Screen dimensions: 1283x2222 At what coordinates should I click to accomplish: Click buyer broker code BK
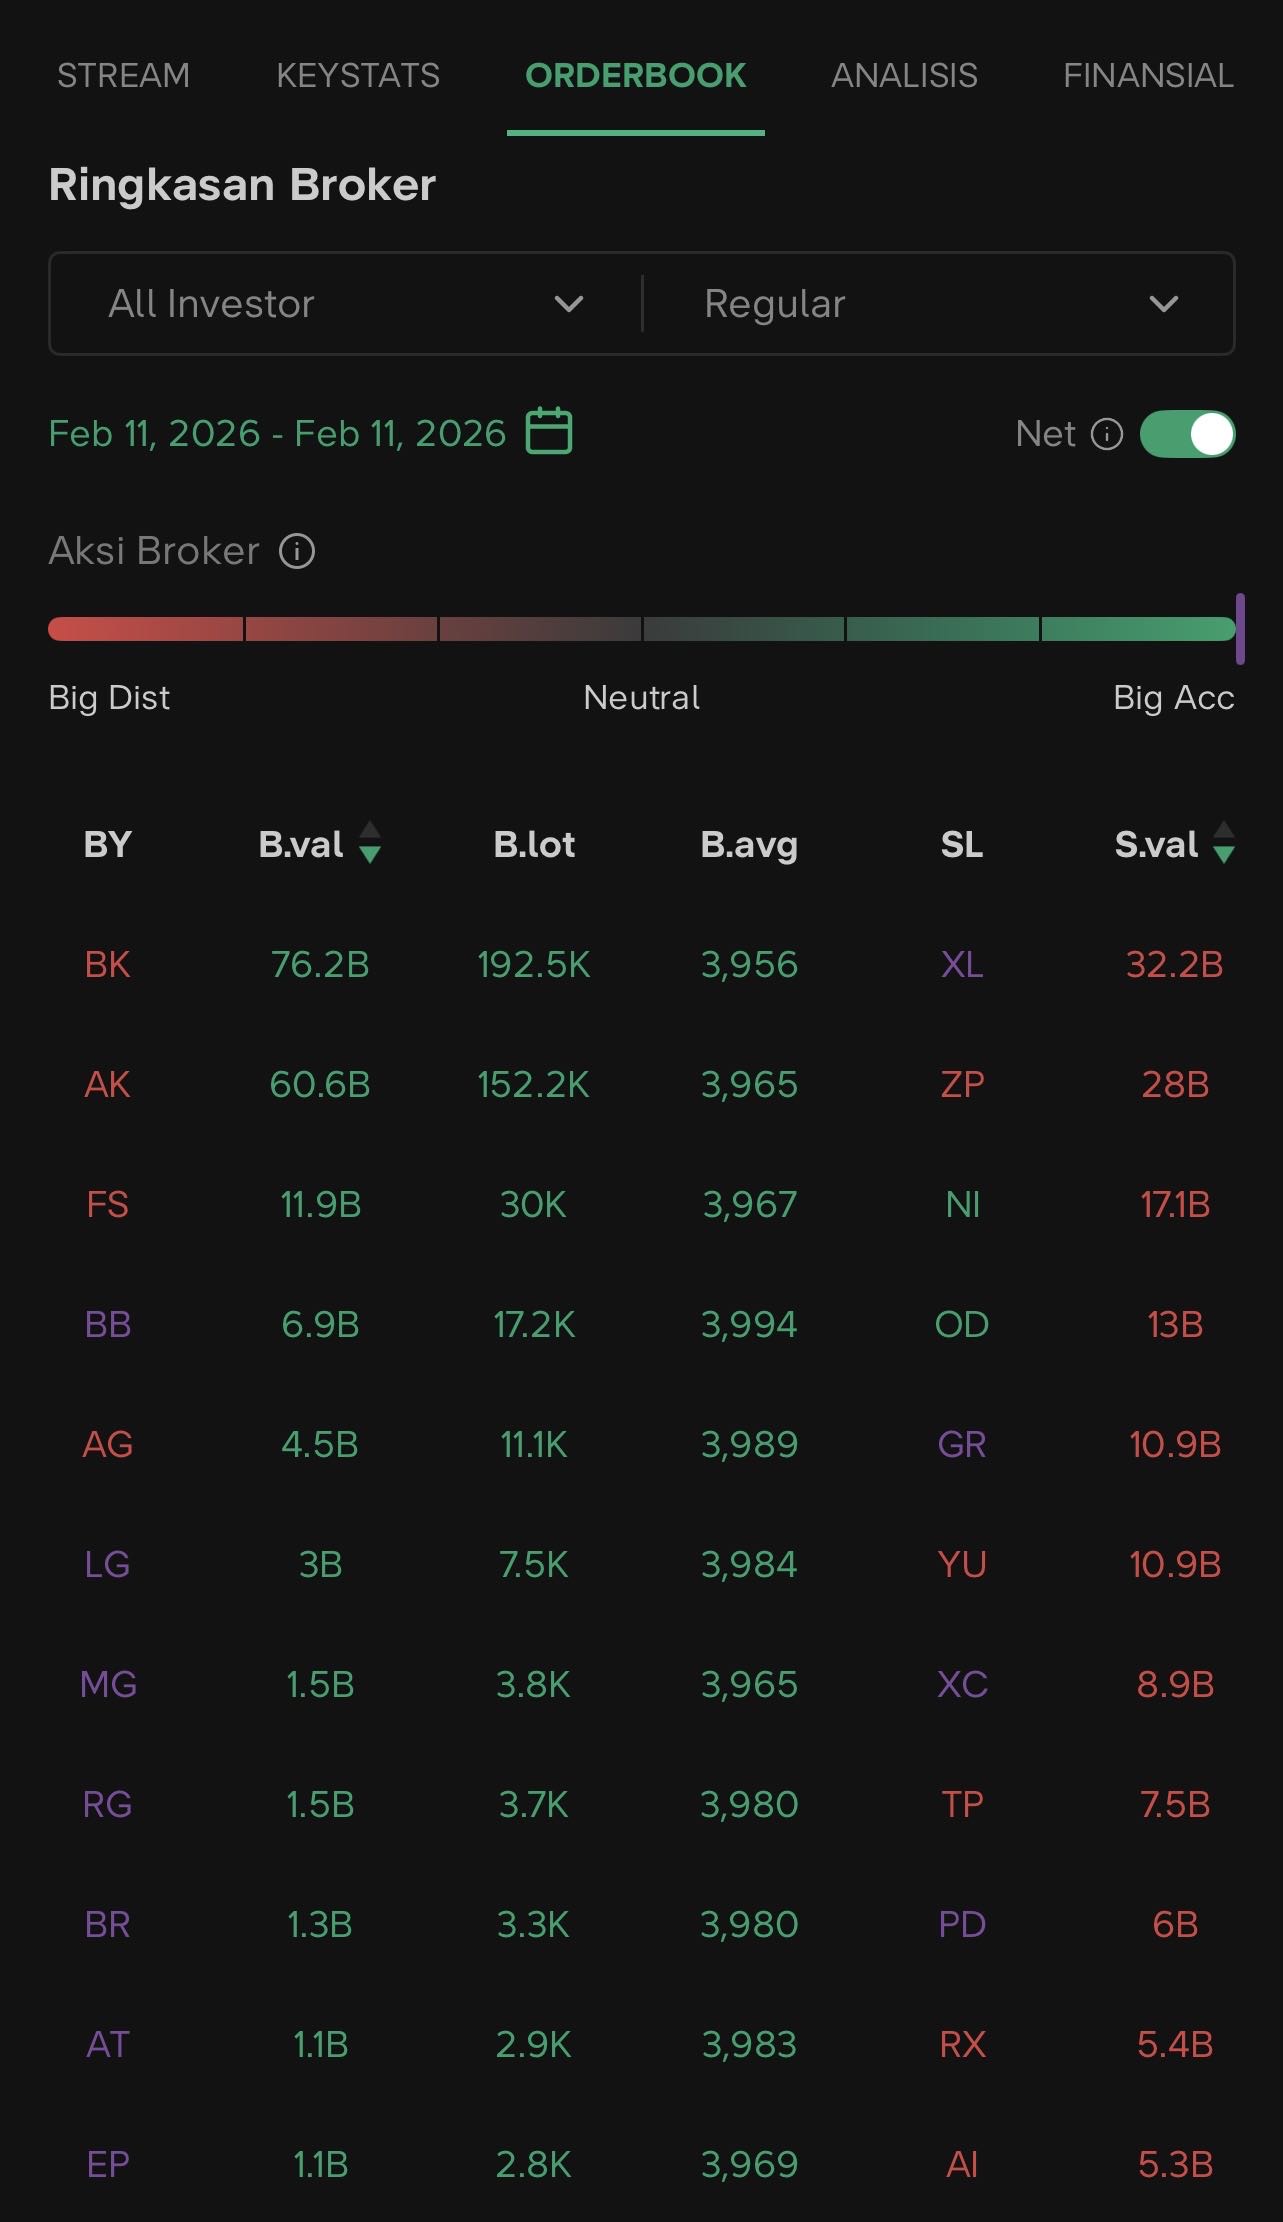pos(107,965)
